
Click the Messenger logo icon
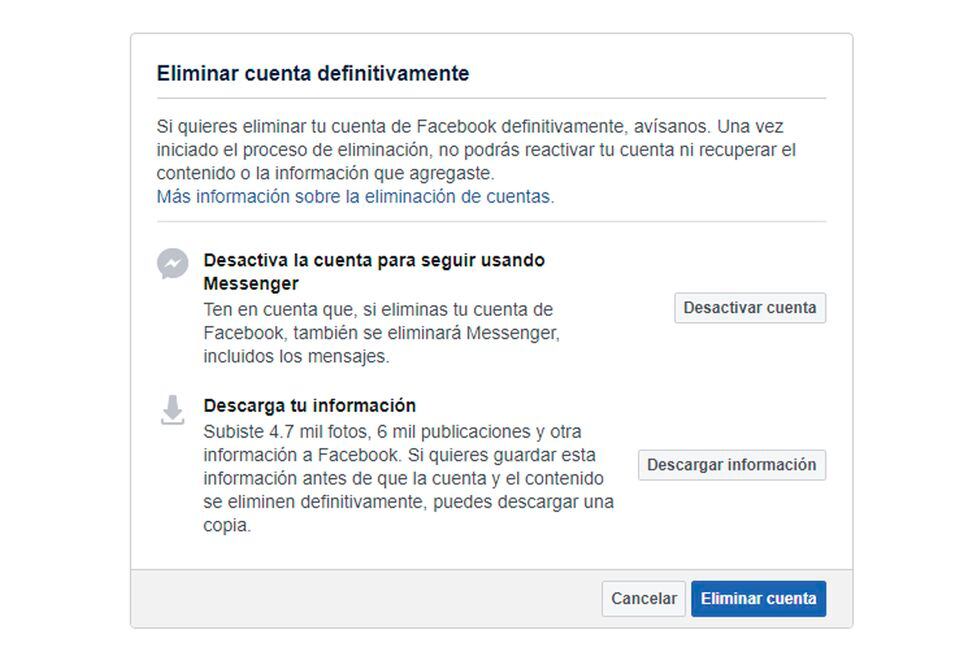point(173,264)
